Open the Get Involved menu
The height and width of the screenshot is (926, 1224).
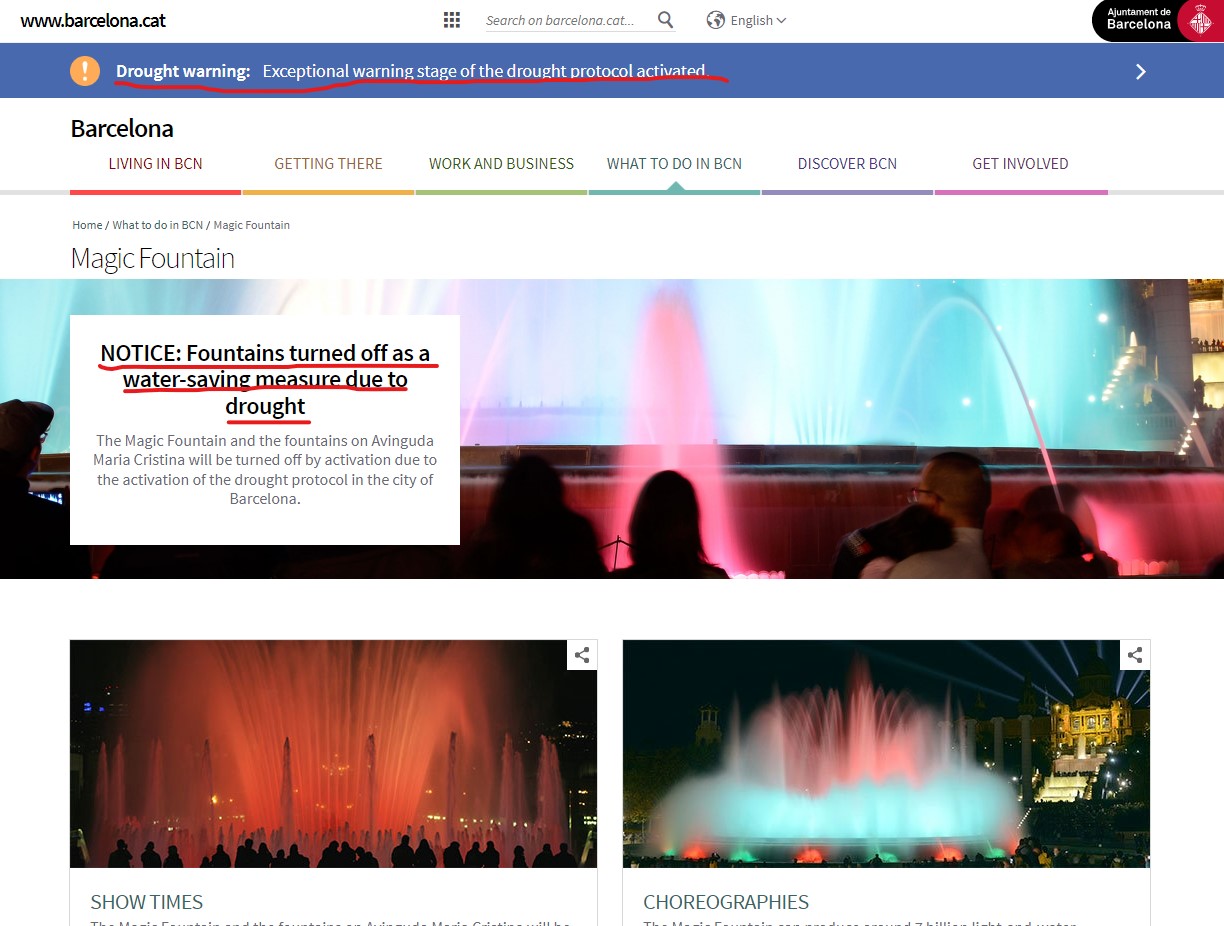1020,164
